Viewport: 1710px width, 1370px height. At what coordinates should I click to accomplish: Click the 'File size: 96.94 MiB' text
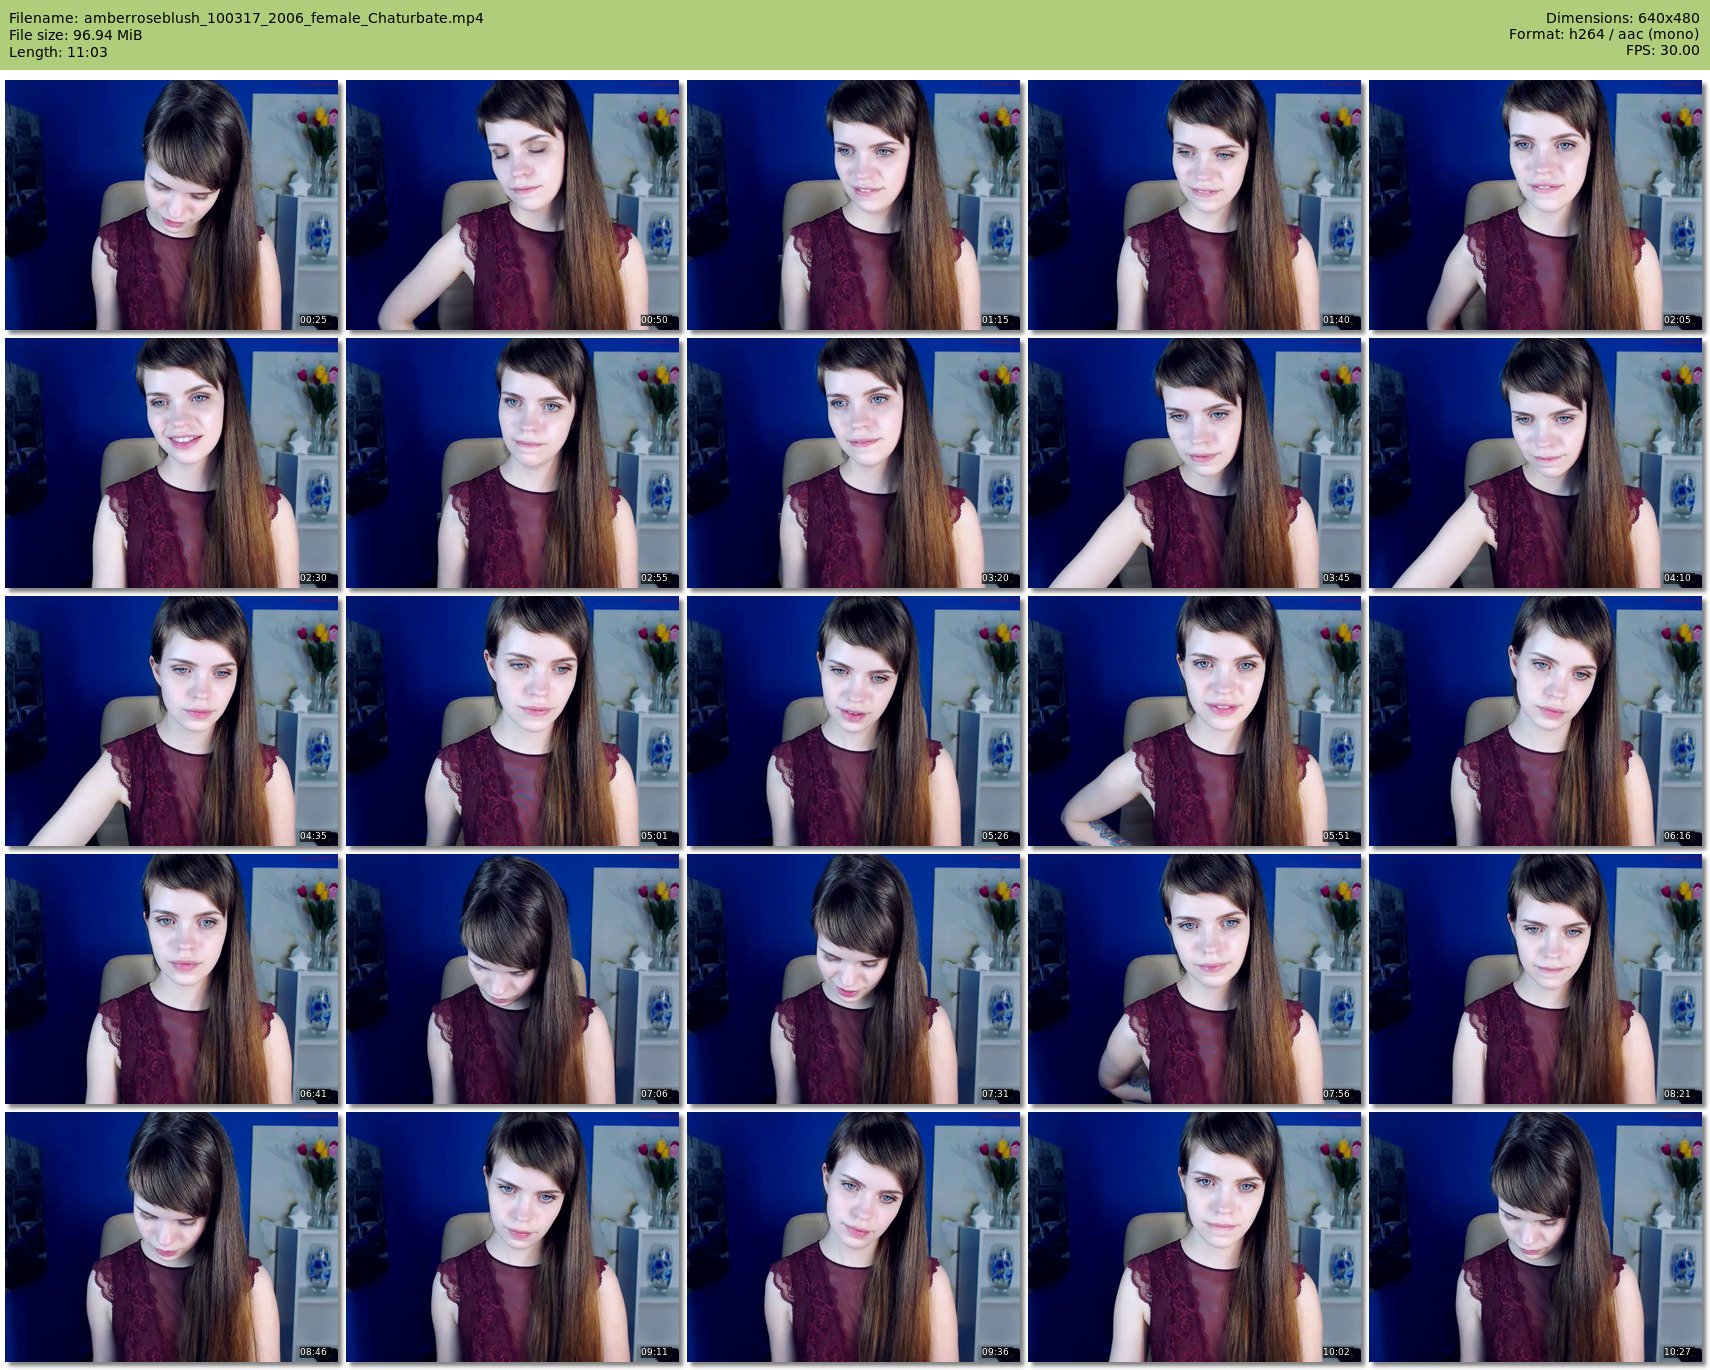point(76,35)
